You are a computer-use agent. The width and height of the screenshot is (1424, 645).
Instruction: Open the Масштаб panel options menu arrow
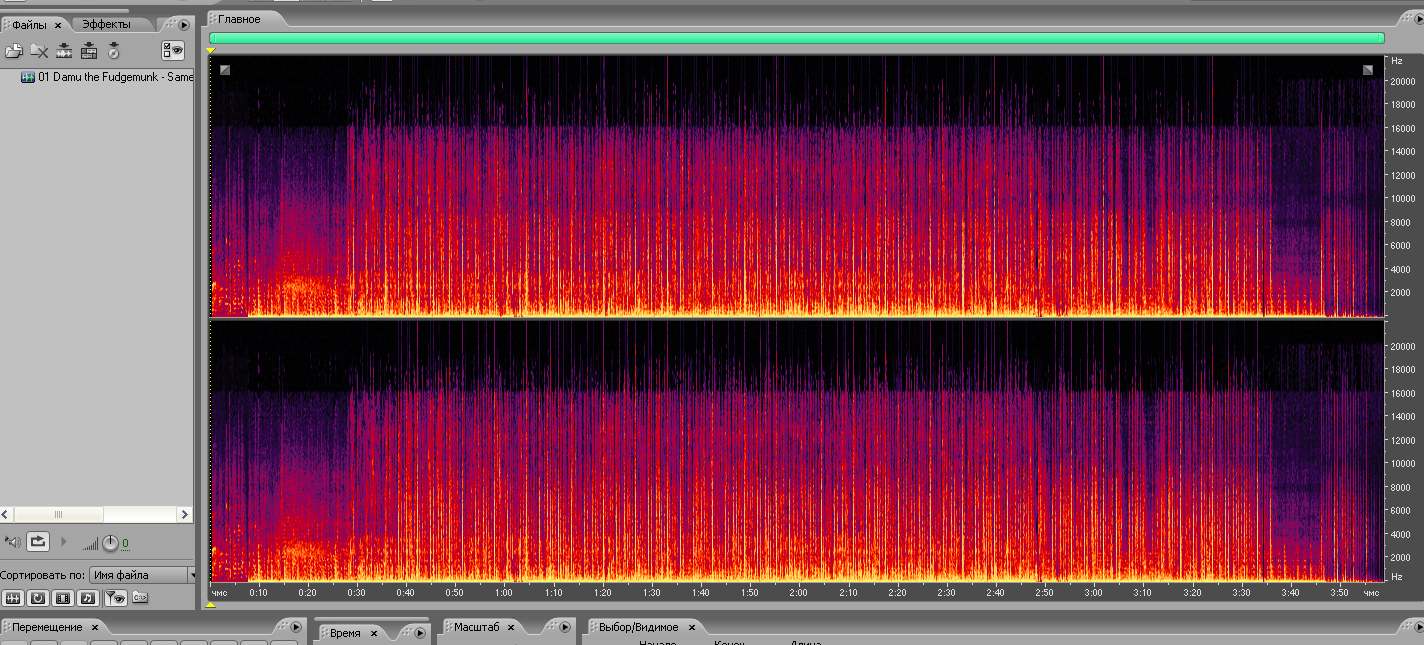point(564,627)
